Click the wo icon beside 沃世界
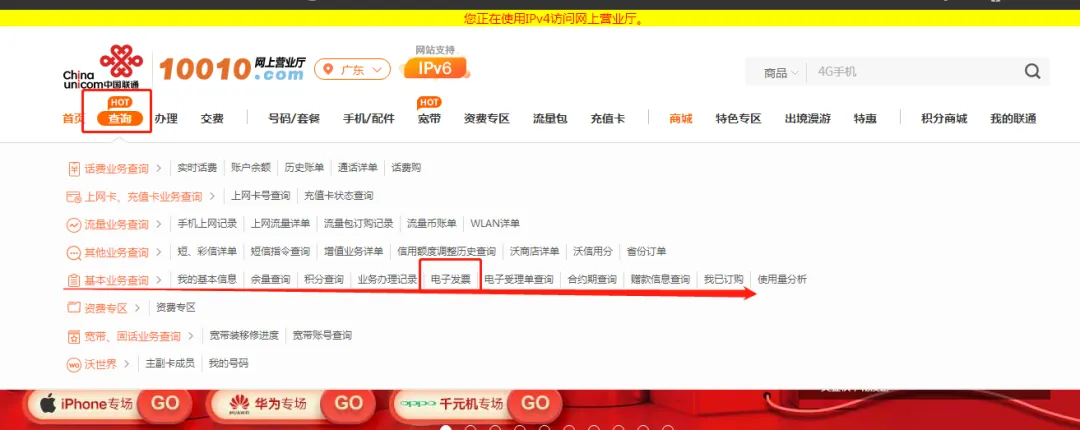Image resolution: width=1080 pixels, height=430 pixels. pyautogui.click(x=74, y=364)
